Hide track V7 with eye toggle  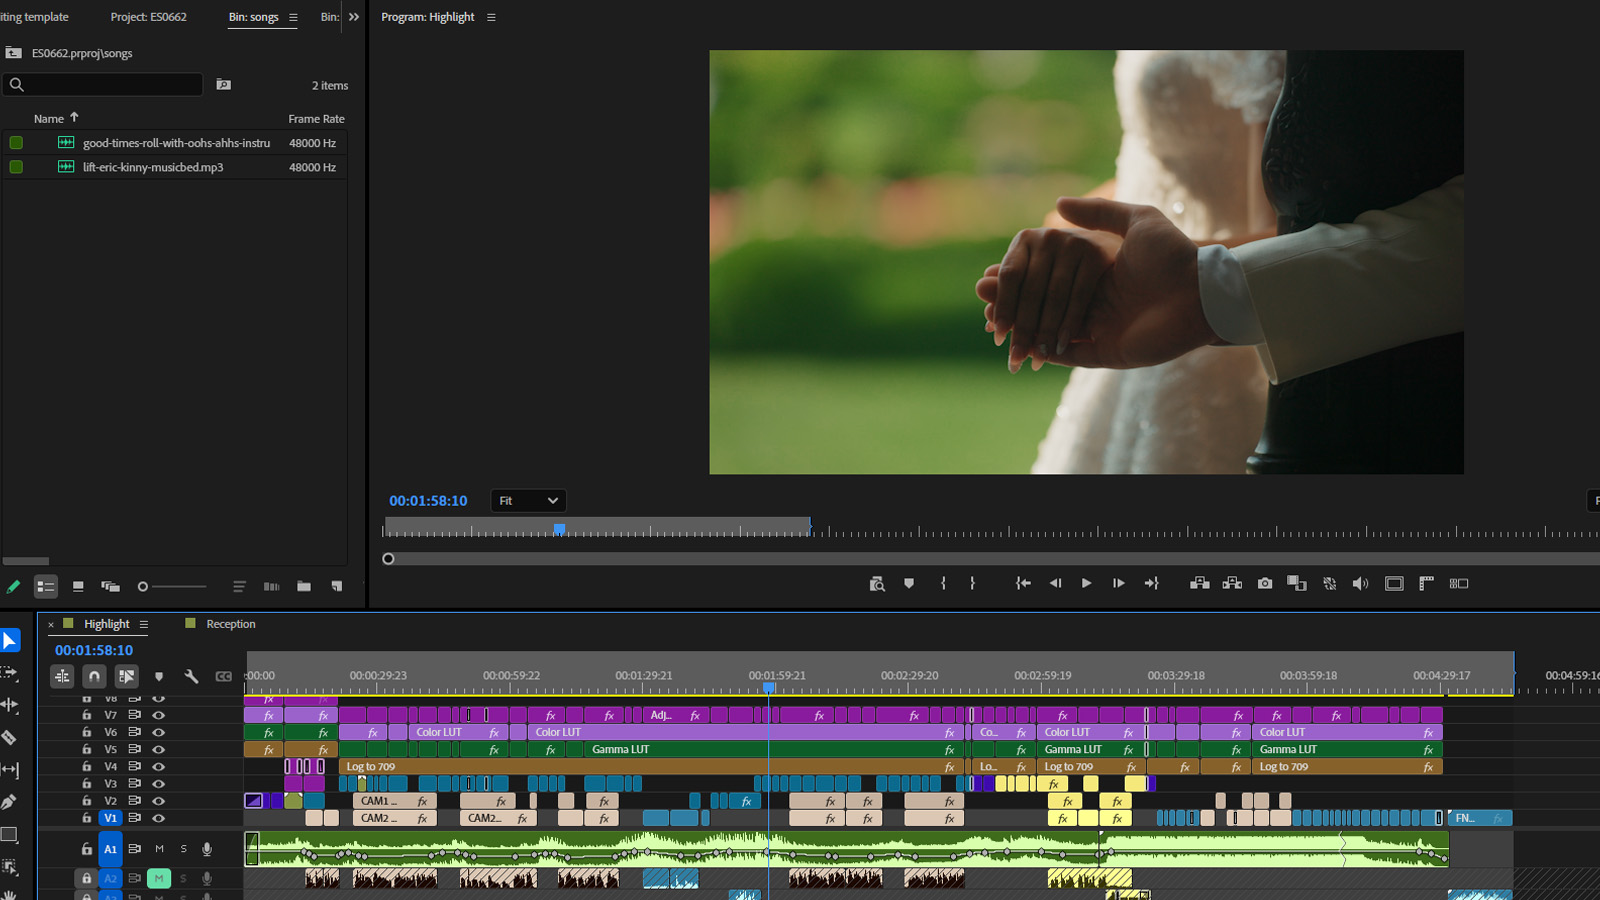(158, 715)
